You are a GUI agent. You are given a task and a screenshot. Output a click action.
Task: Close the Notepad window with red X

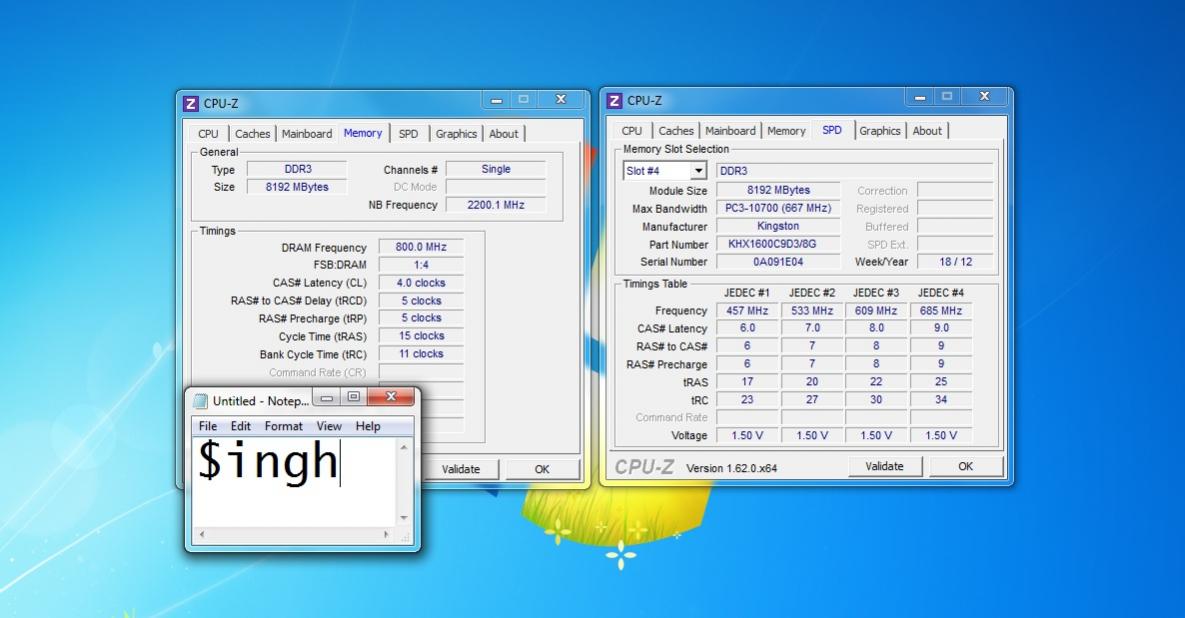(x=391, y=397)
